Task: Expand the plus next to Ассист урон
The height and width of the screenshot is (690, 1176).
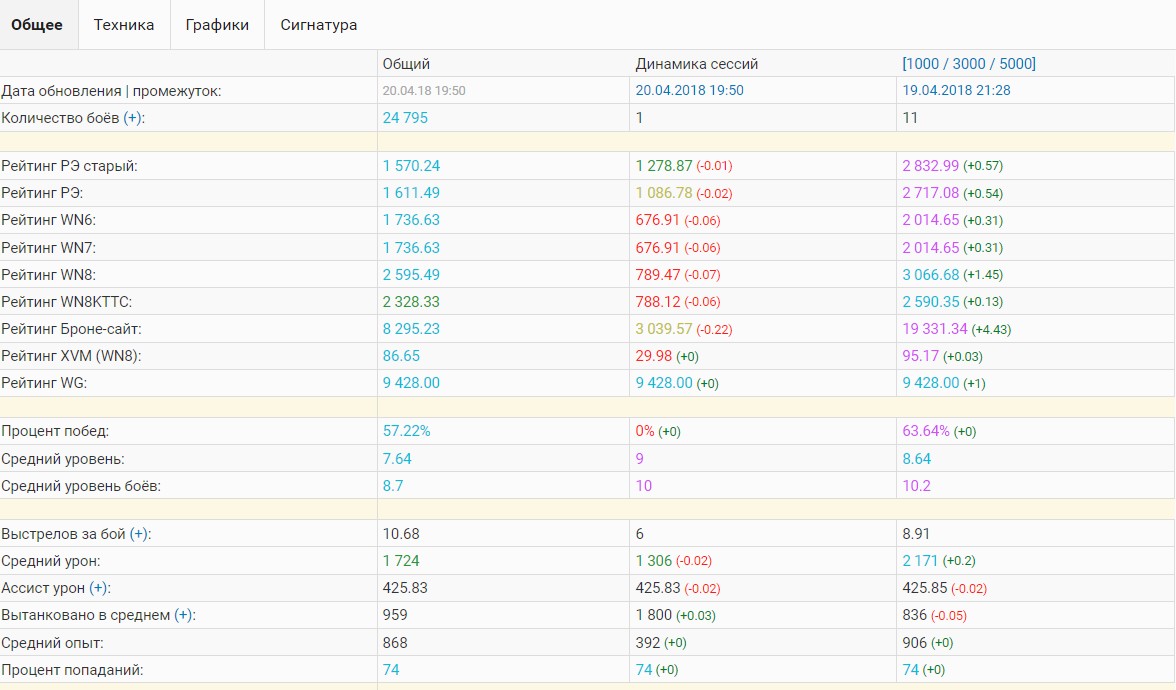Action: (x=99, y=588)
